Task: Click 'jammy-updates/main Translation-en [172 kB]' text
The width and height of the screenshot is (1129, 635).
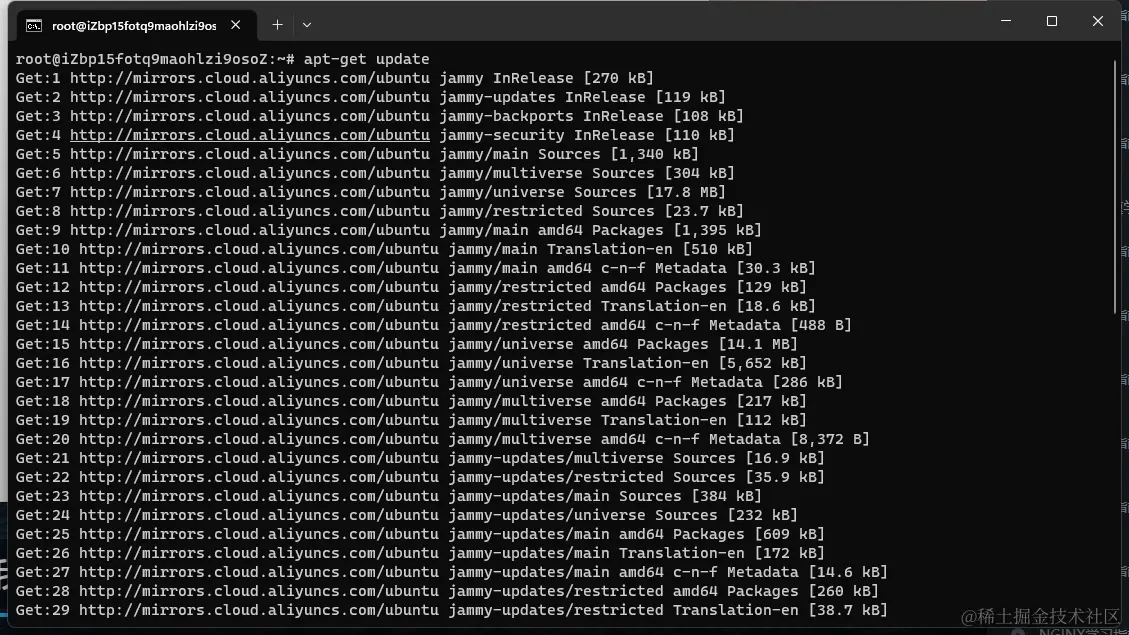Action: tap(637, 553)
